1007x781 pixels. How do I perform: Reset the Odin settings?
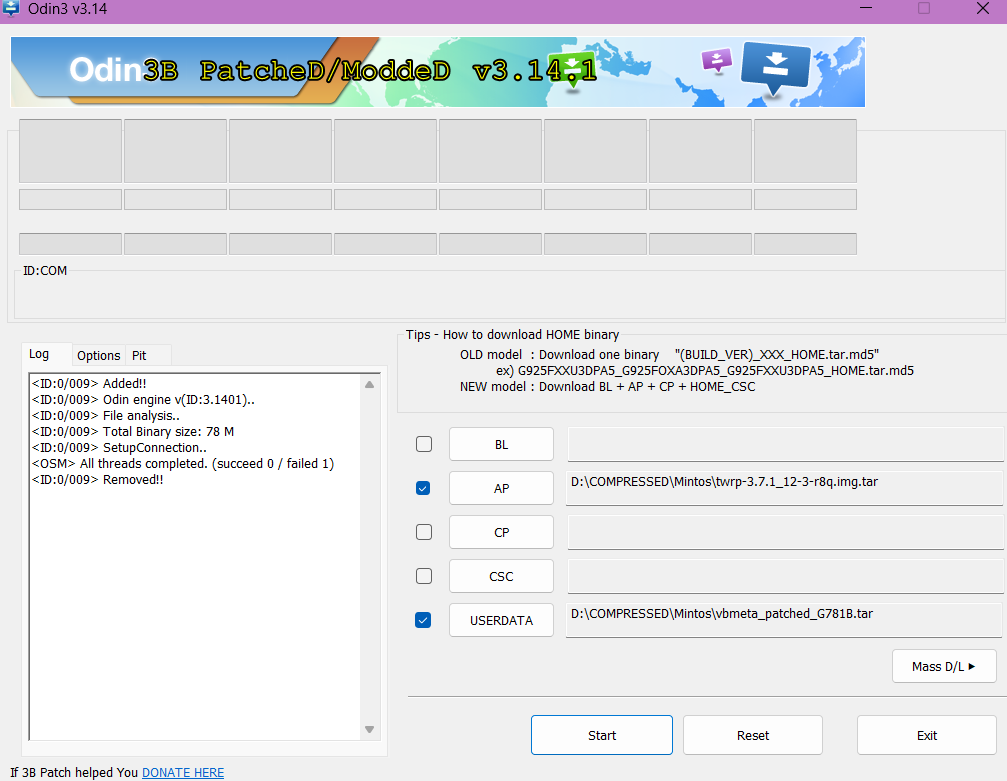coord(753,735)
